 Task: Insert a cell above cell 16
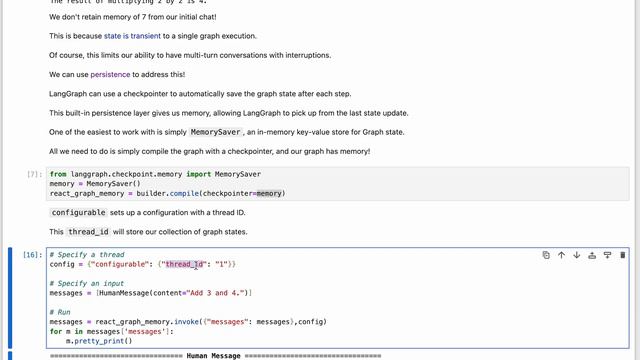[x=592, y=255]
